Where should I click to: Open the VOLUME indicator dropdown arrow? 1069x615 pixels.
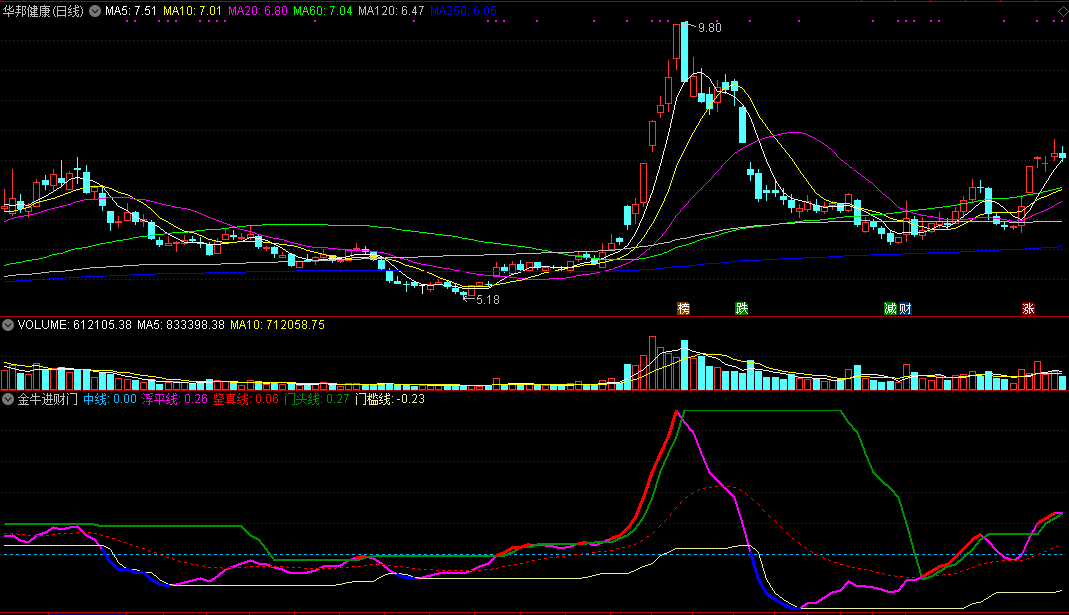click(x=7, y=325)
